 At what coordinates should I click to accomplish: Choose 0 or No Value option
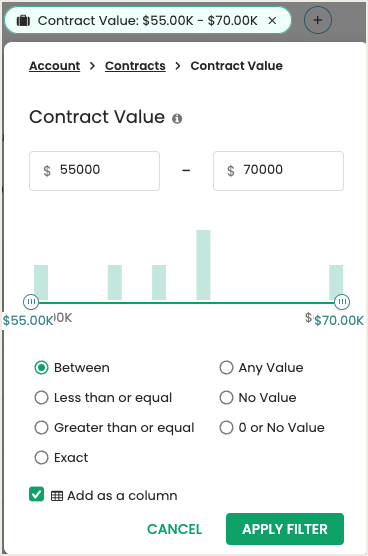point(226,428)
